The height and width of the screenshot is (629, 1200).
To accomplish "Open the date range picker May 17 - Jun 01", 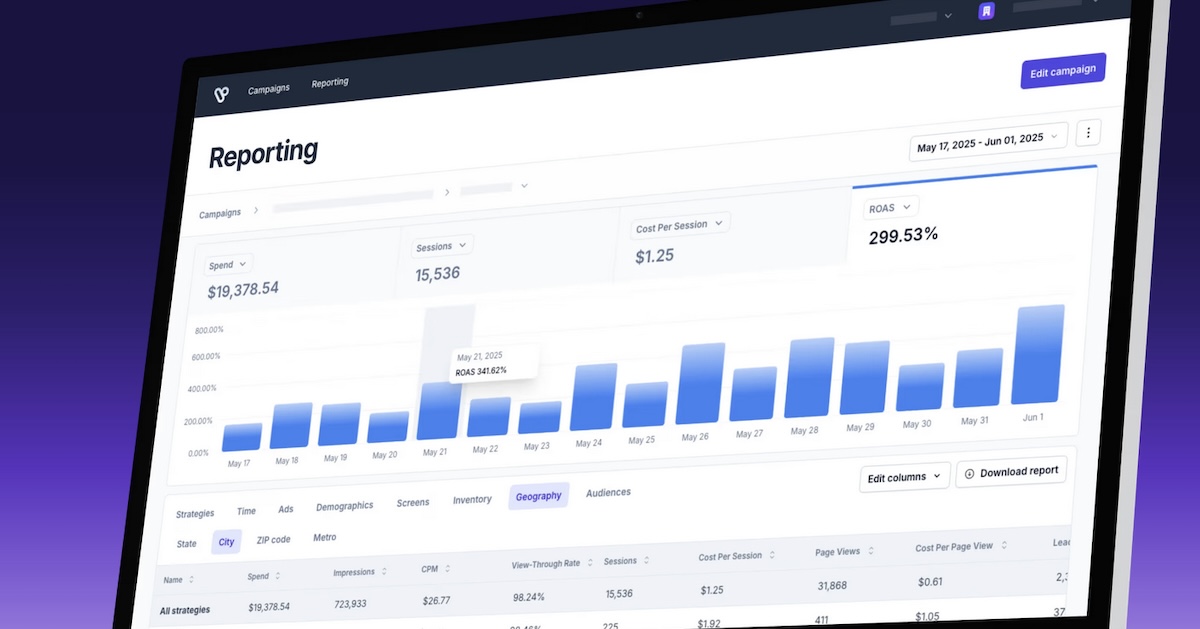I will tap(988, 141).
